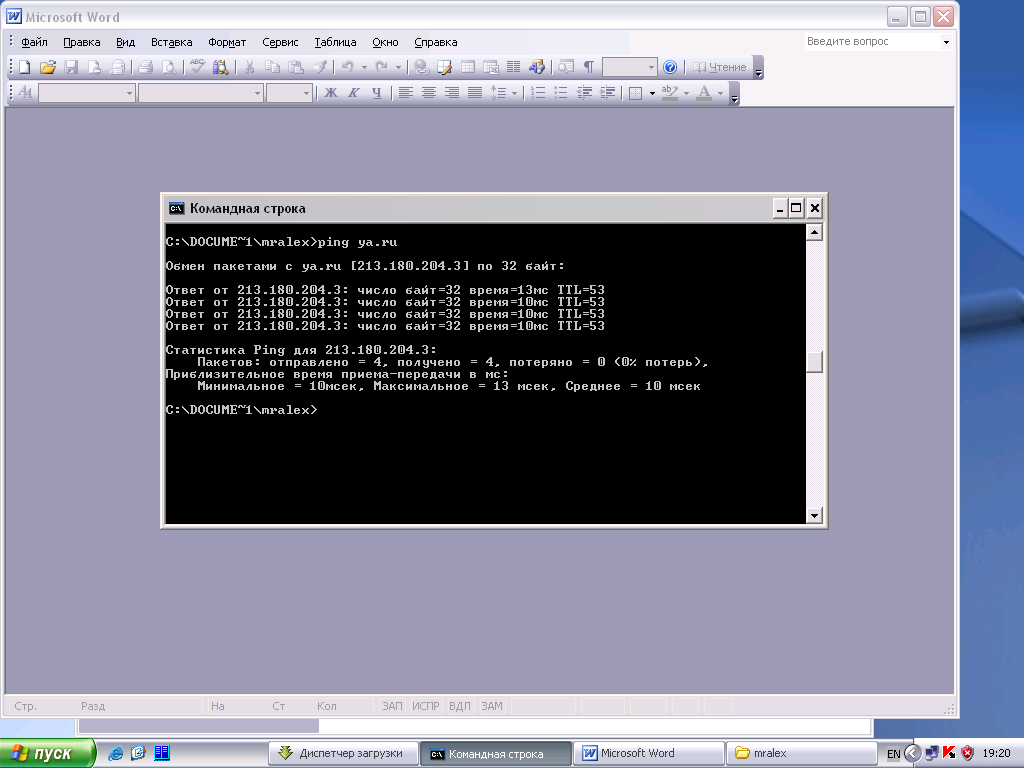Click the Cut scissors icon

[249, 67]
